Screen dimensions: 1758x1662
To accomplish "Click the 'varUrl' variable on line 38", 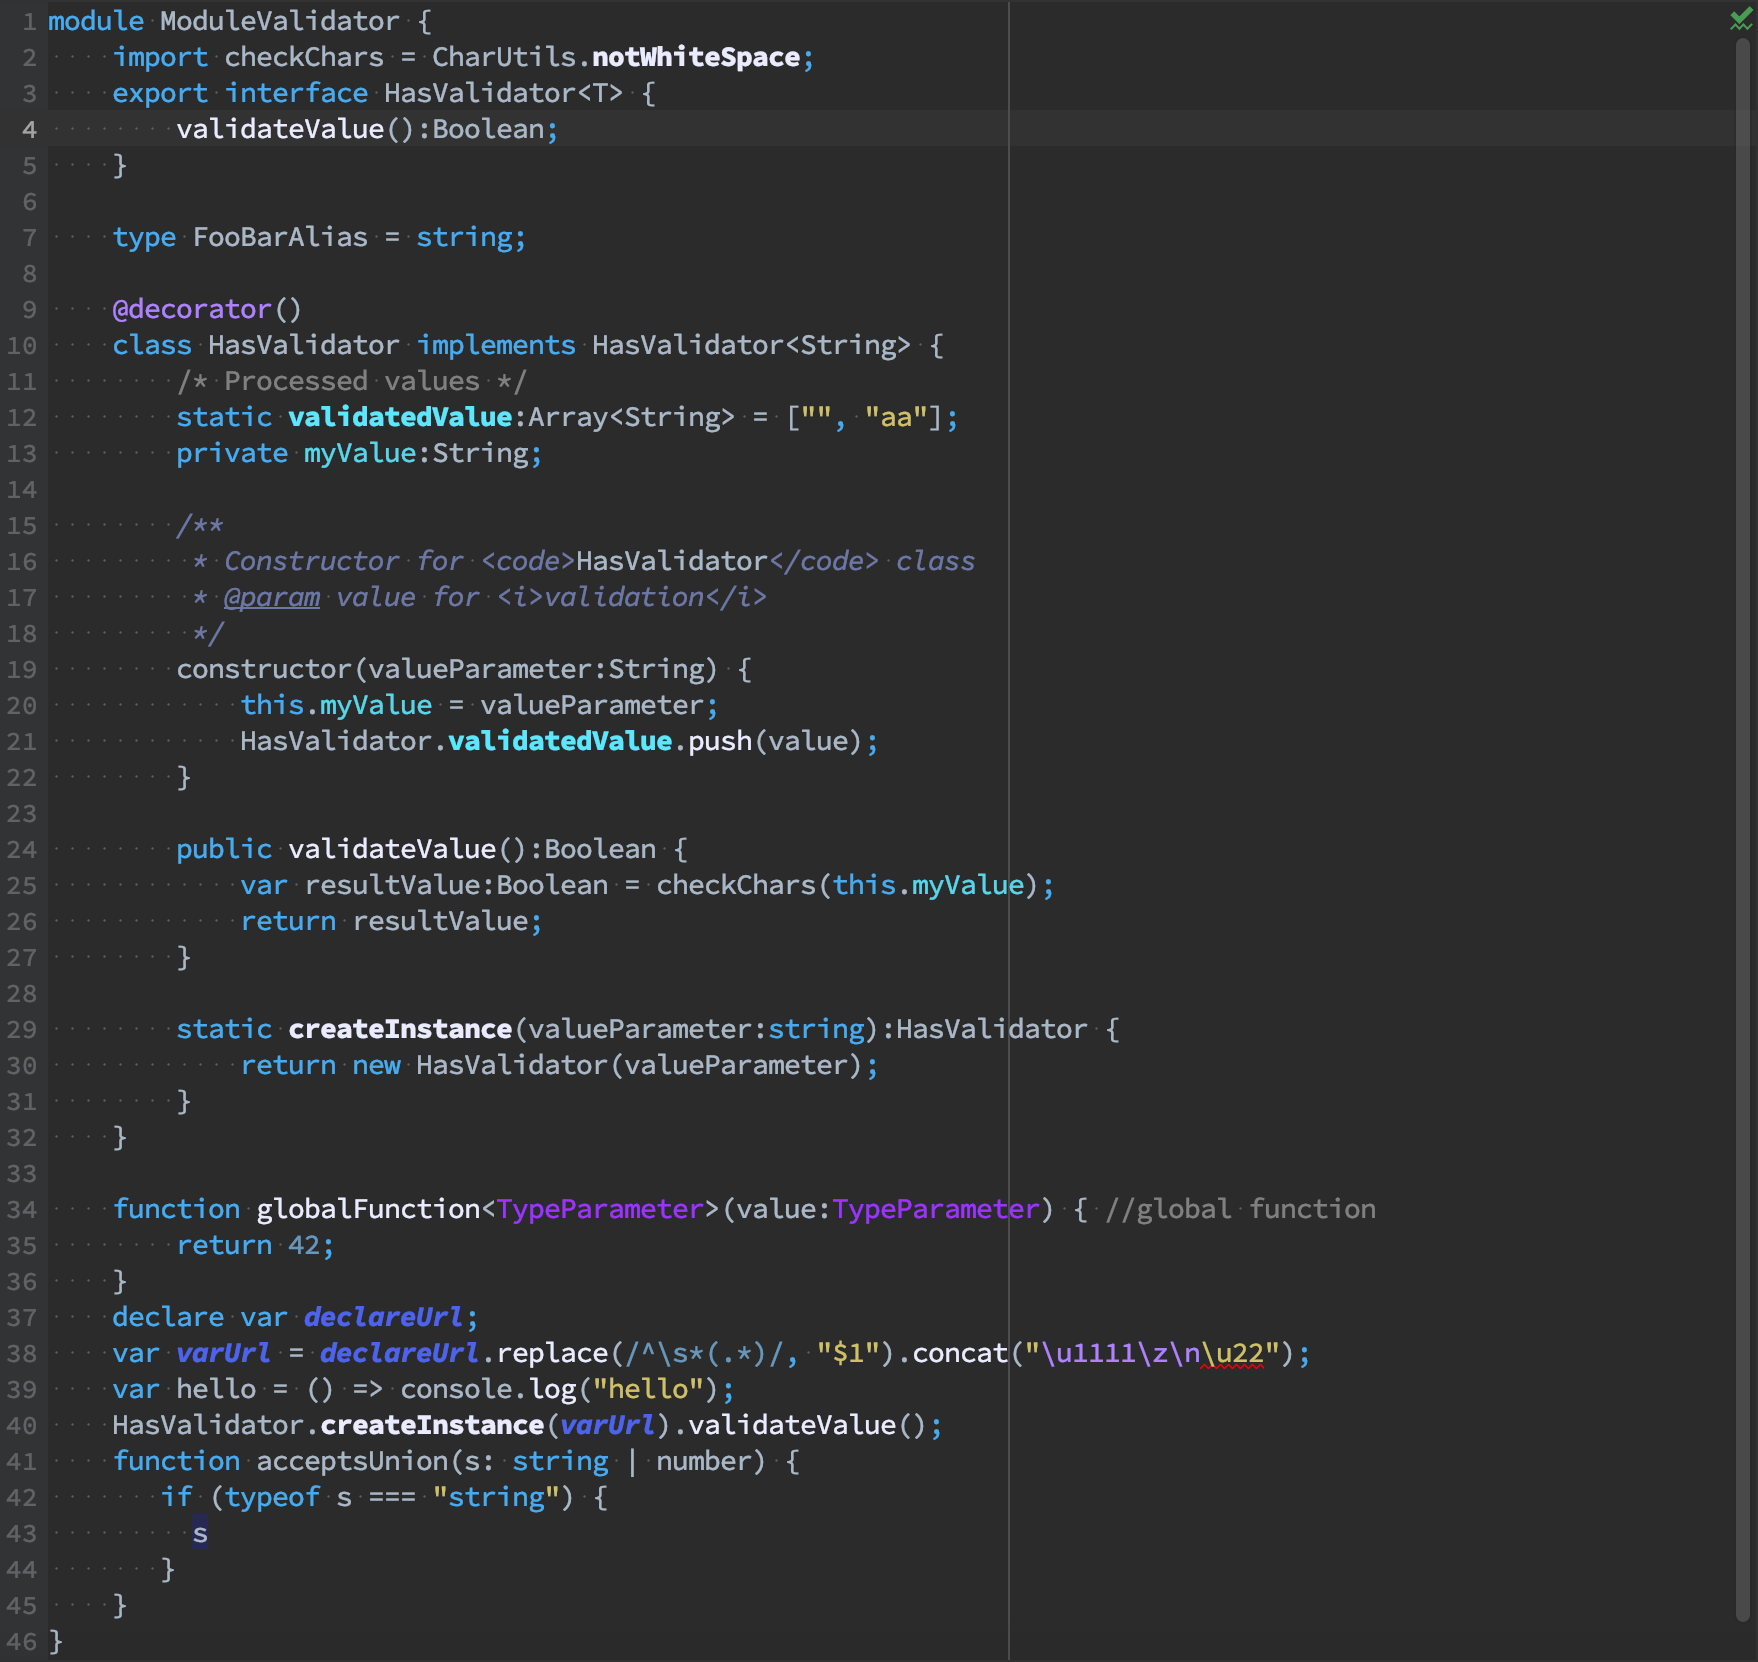I will click(223, 1353).
